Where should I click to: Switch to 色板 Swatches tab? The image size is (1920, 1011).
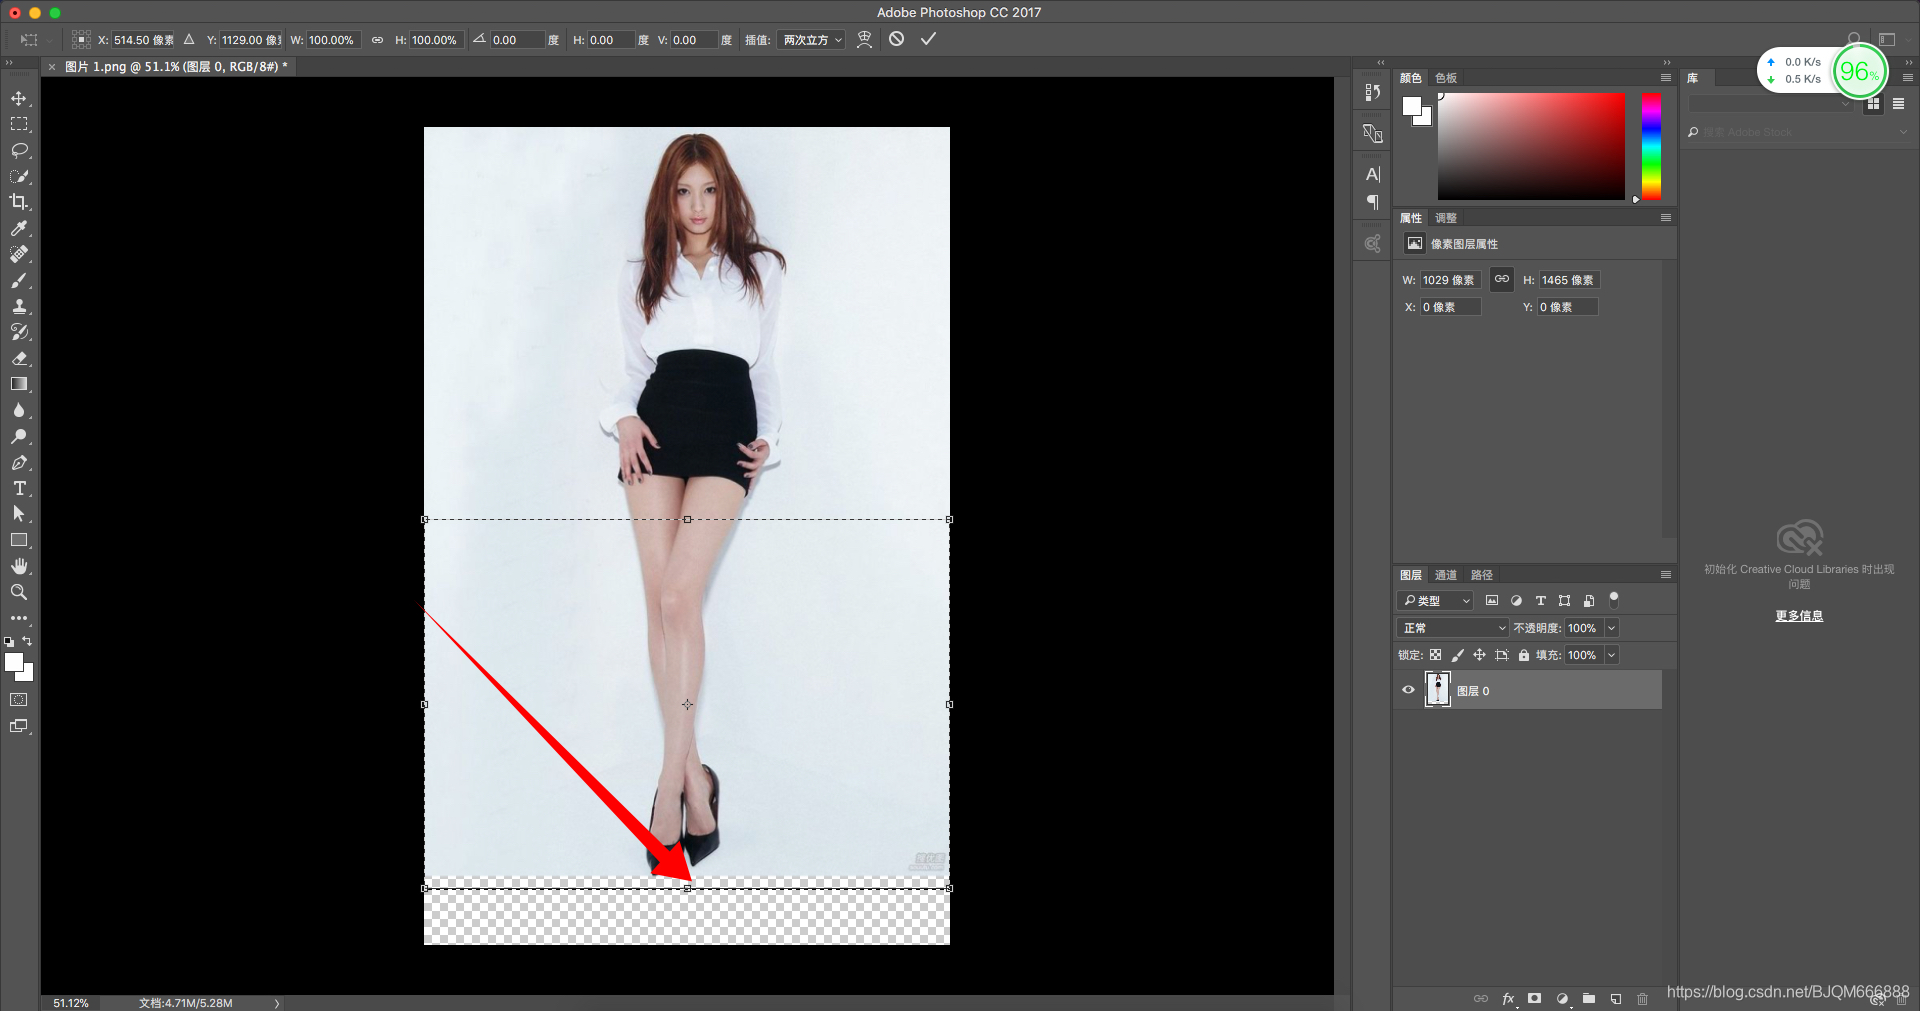click(x=1446, y=78)
